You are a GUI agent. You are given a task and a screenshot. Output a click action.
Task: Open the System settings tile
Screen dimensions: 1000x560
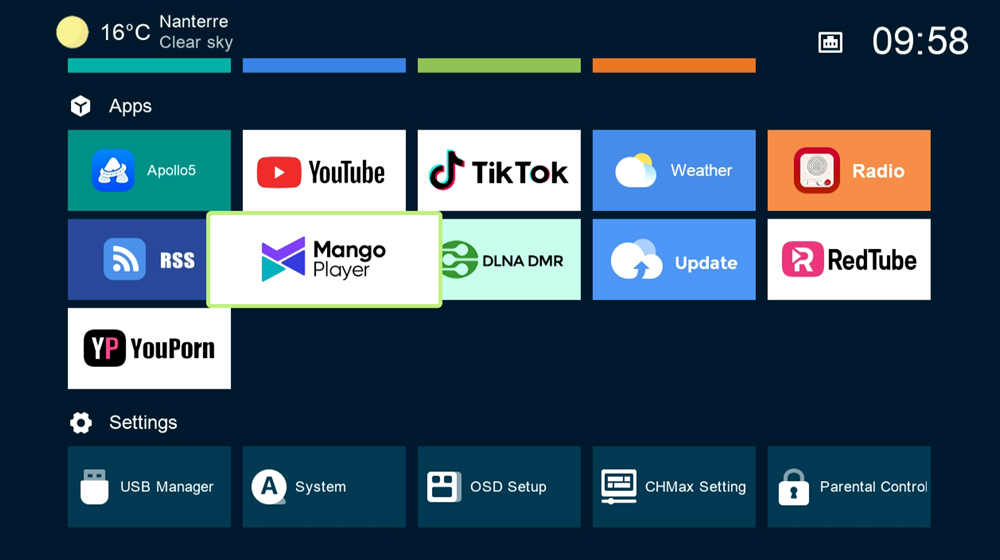coord(324,487)
